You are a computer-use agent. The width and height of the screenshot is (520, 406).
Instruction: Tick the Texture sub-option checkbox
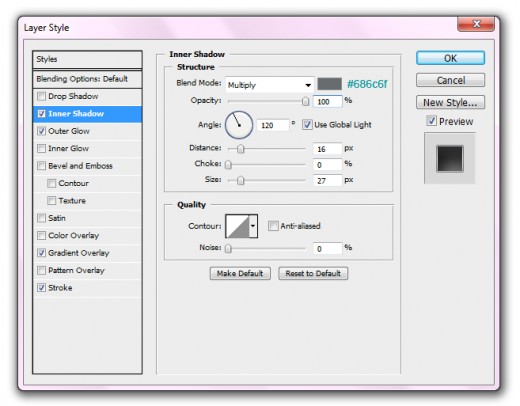pos(51,200)
